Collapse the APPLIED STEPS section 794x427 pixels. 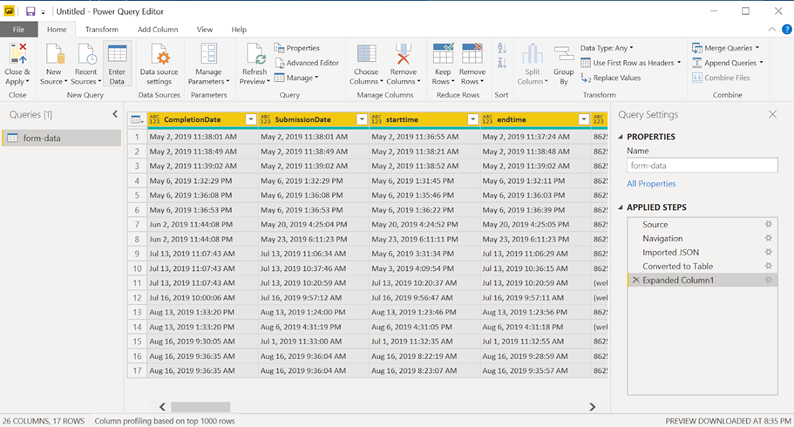[x=621, y=207]
